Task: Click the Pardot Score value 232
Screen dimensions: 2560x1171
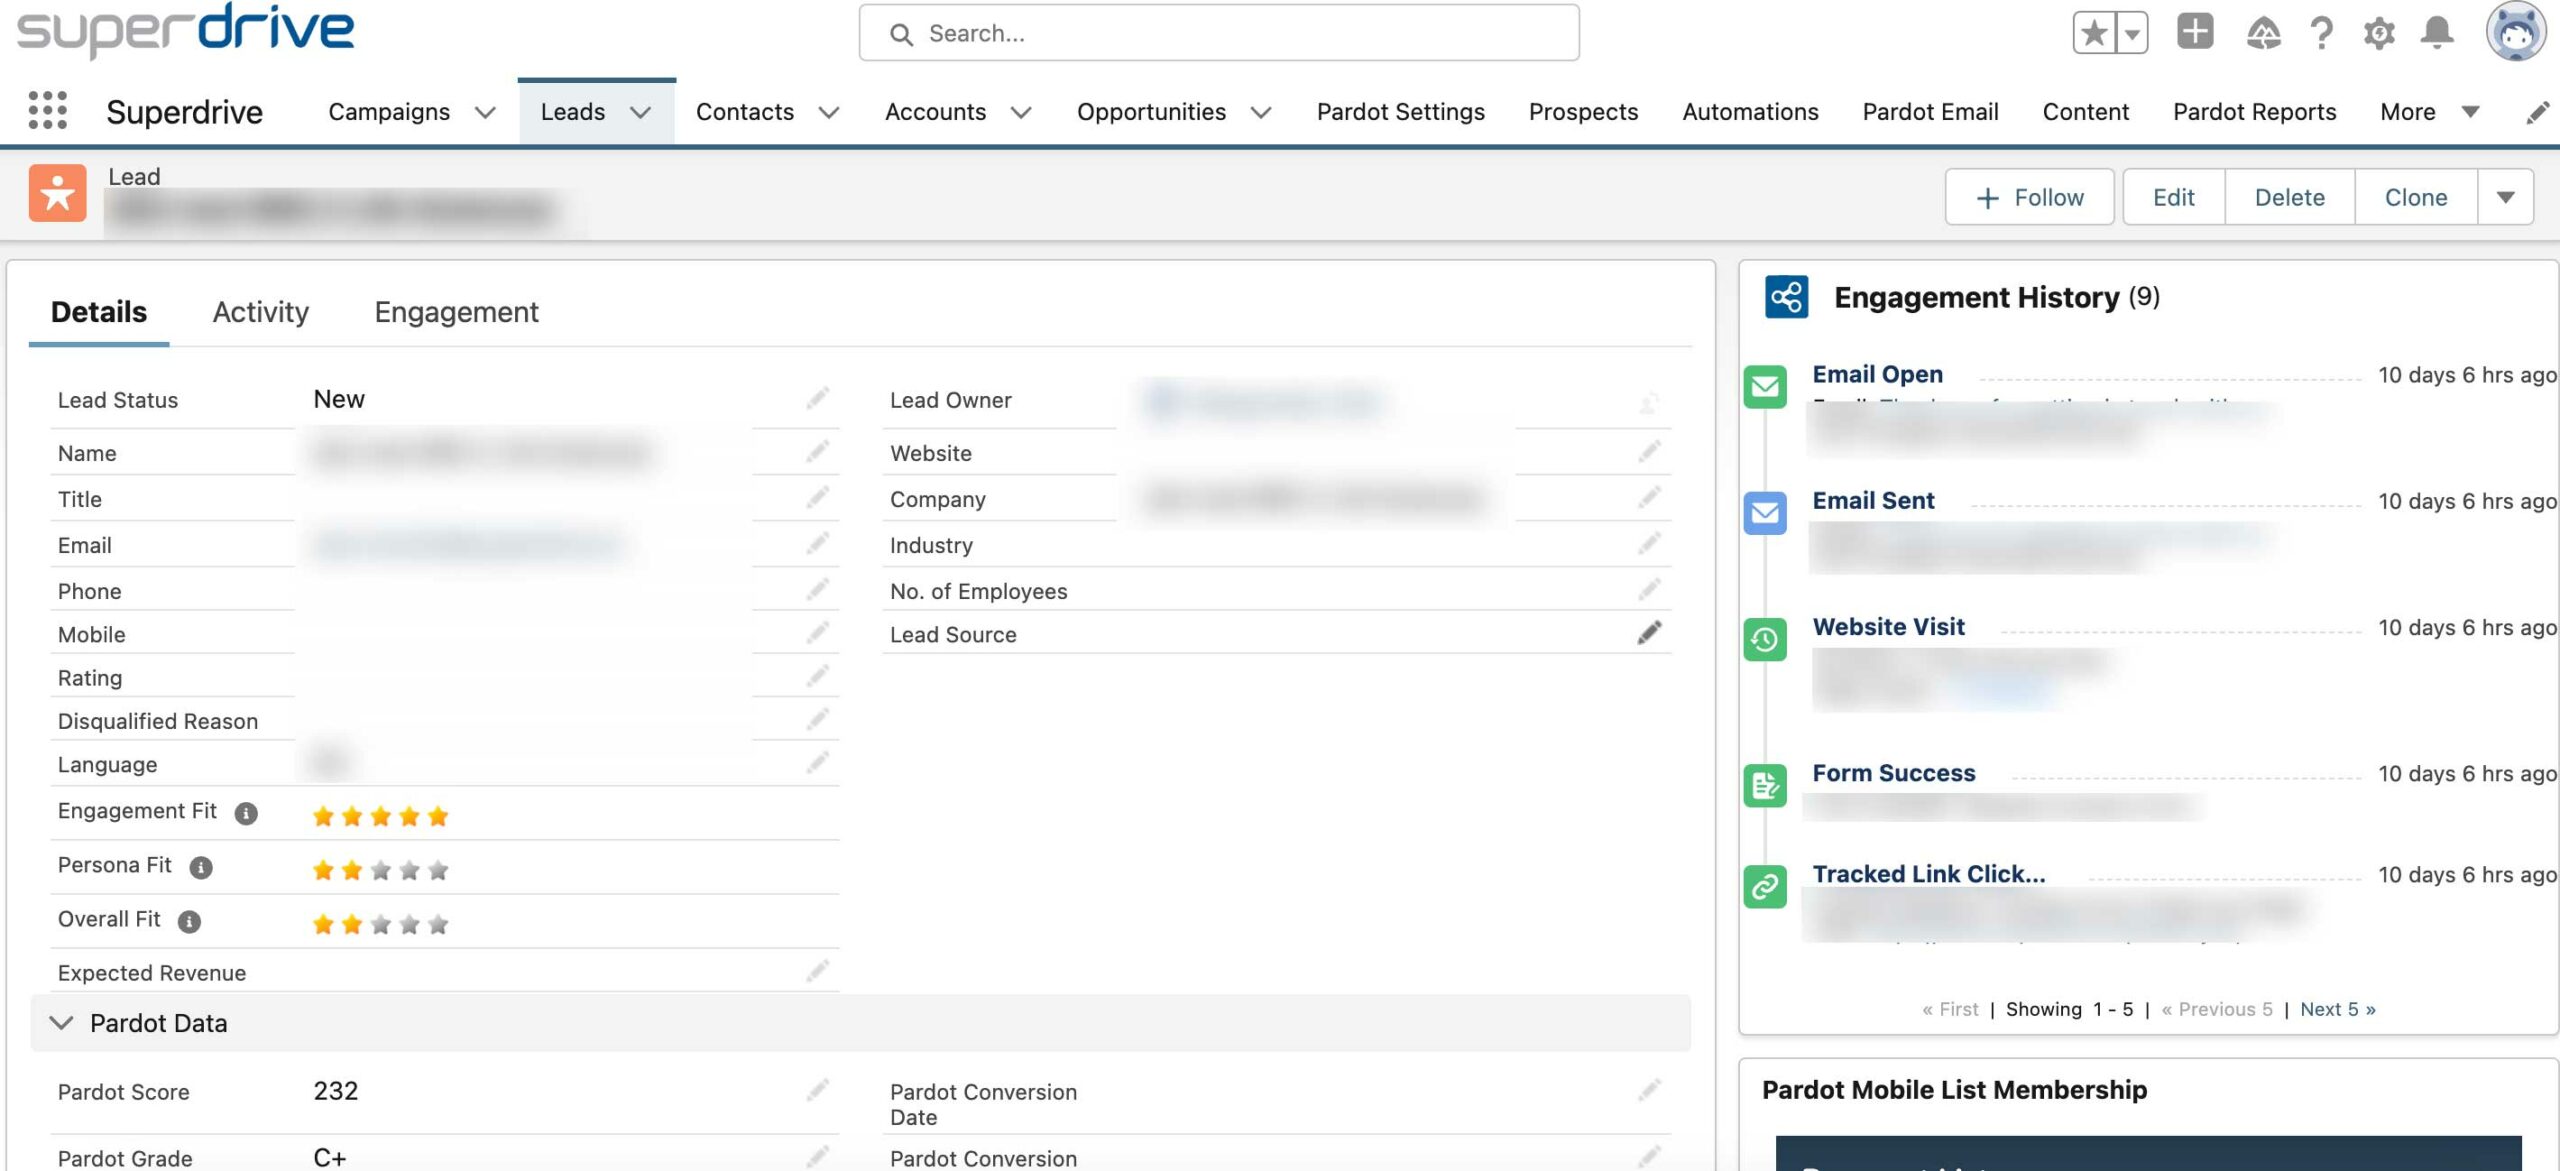Action: [336, 1090]
